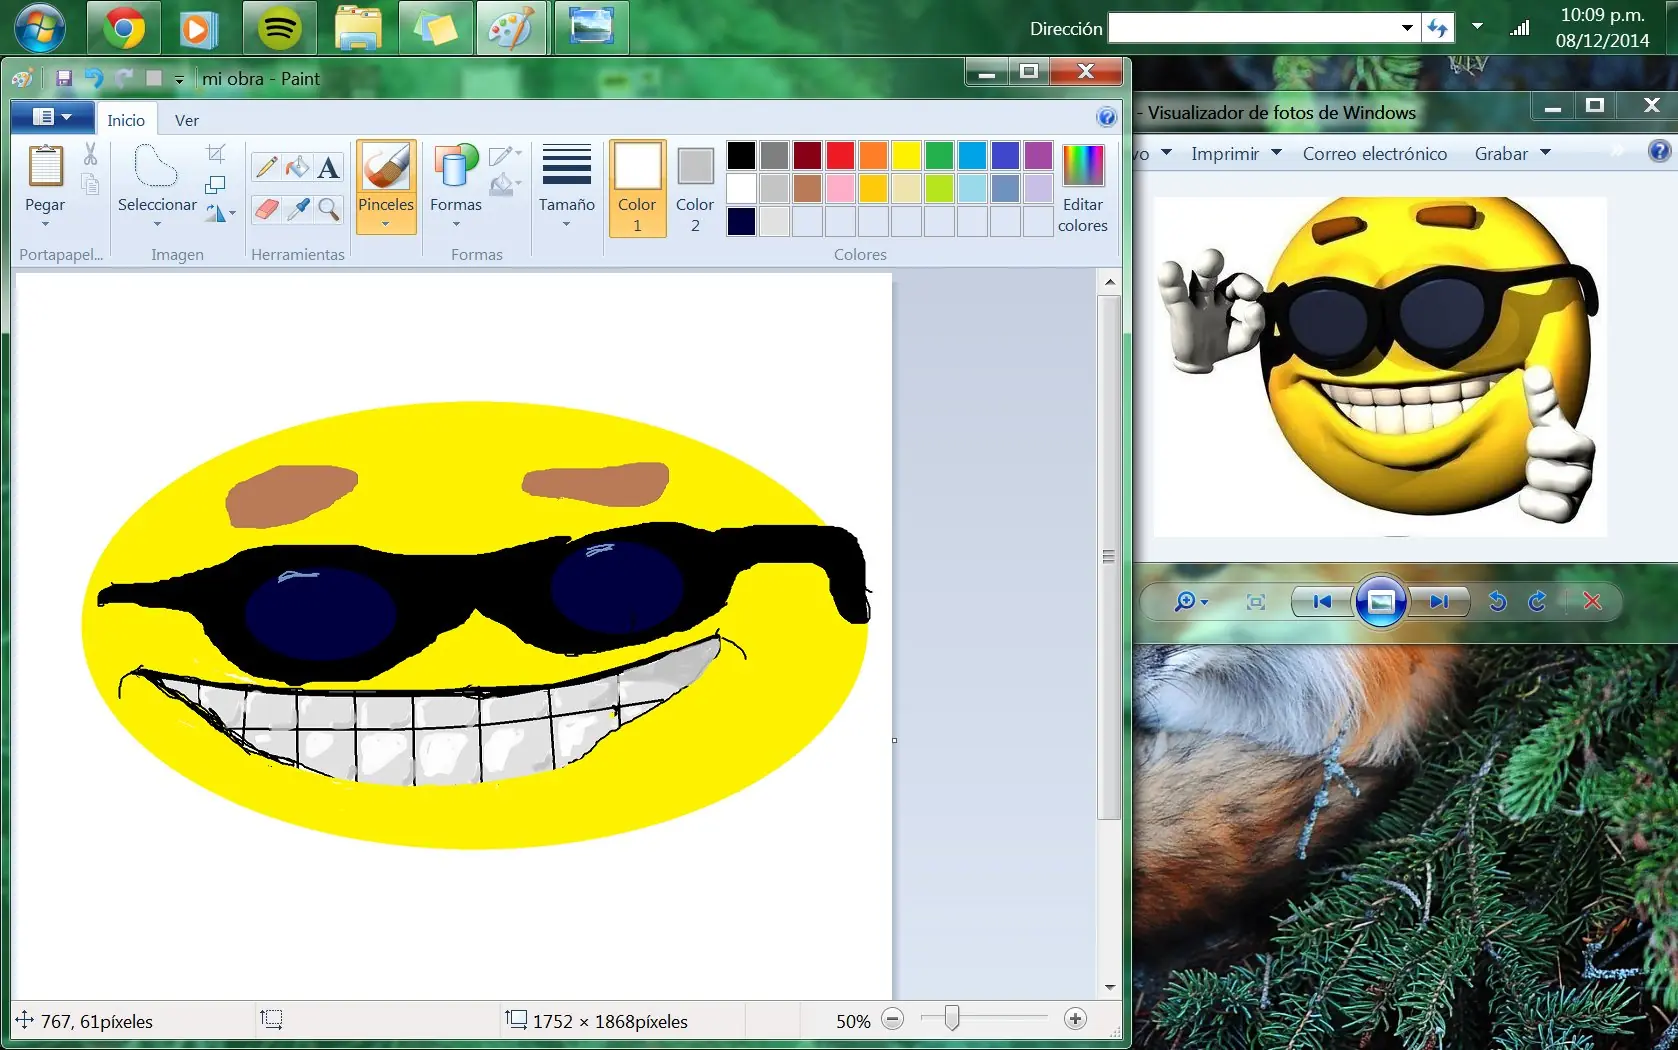Open the Seleccionar dropdown arrow
1678x1050 pixels.
(x=157, y=224)
